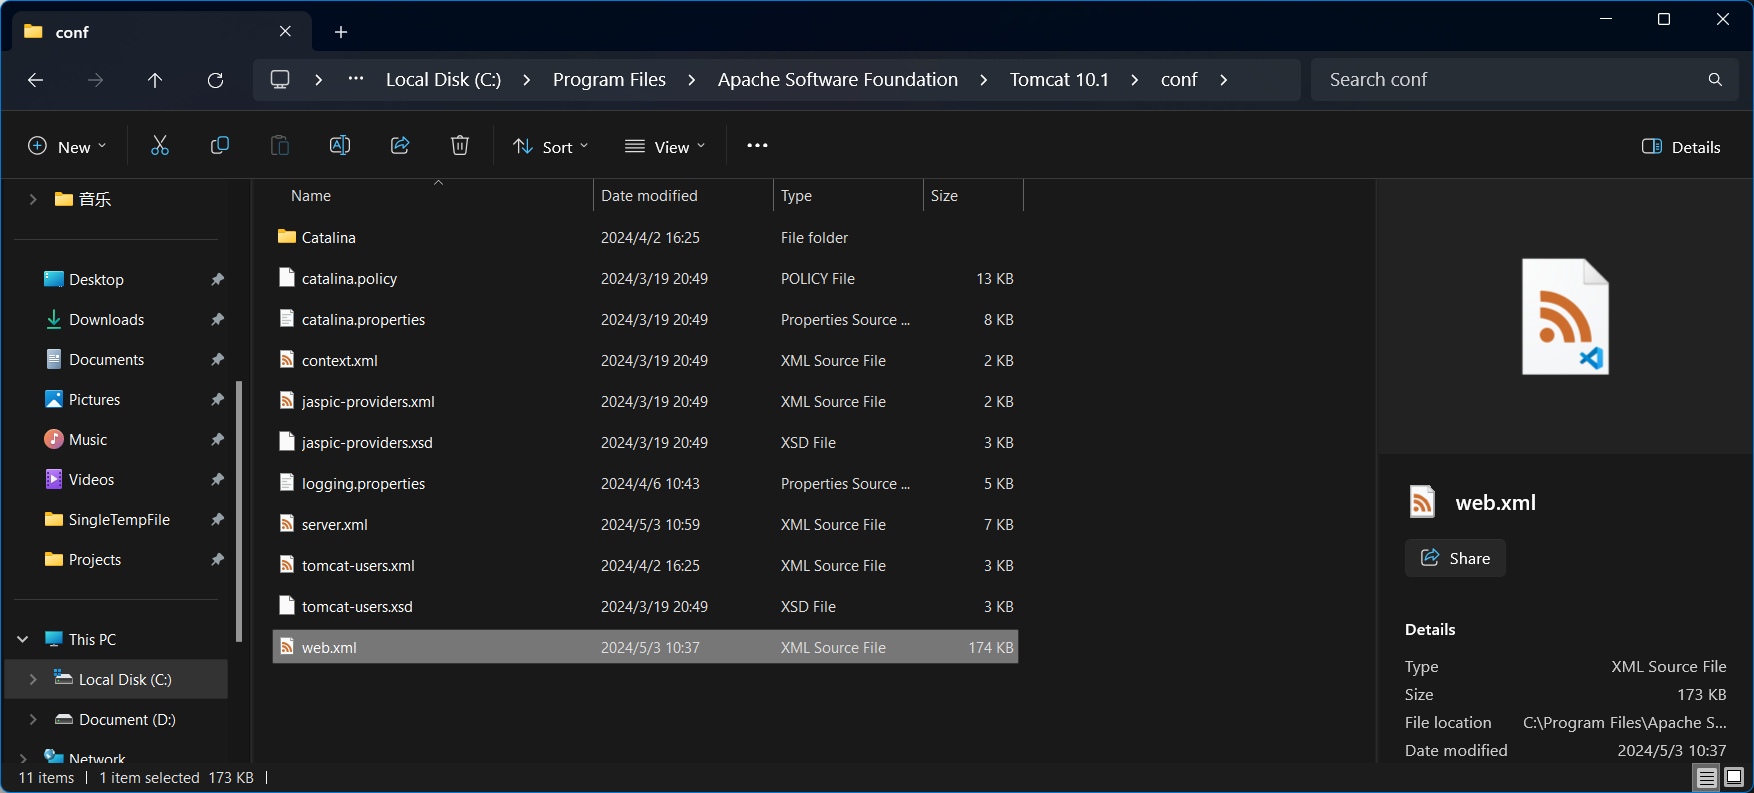
Task: Open Downloads in navigation pane
Action: point(107,320)
